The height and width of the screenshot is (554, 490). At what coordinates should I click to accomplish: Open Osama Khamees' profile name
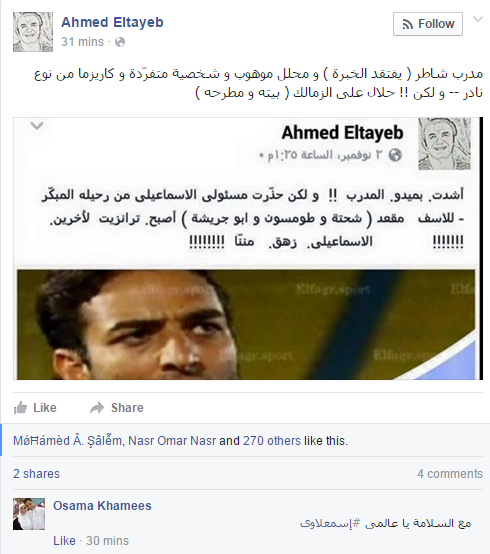[x=102, y=506]
